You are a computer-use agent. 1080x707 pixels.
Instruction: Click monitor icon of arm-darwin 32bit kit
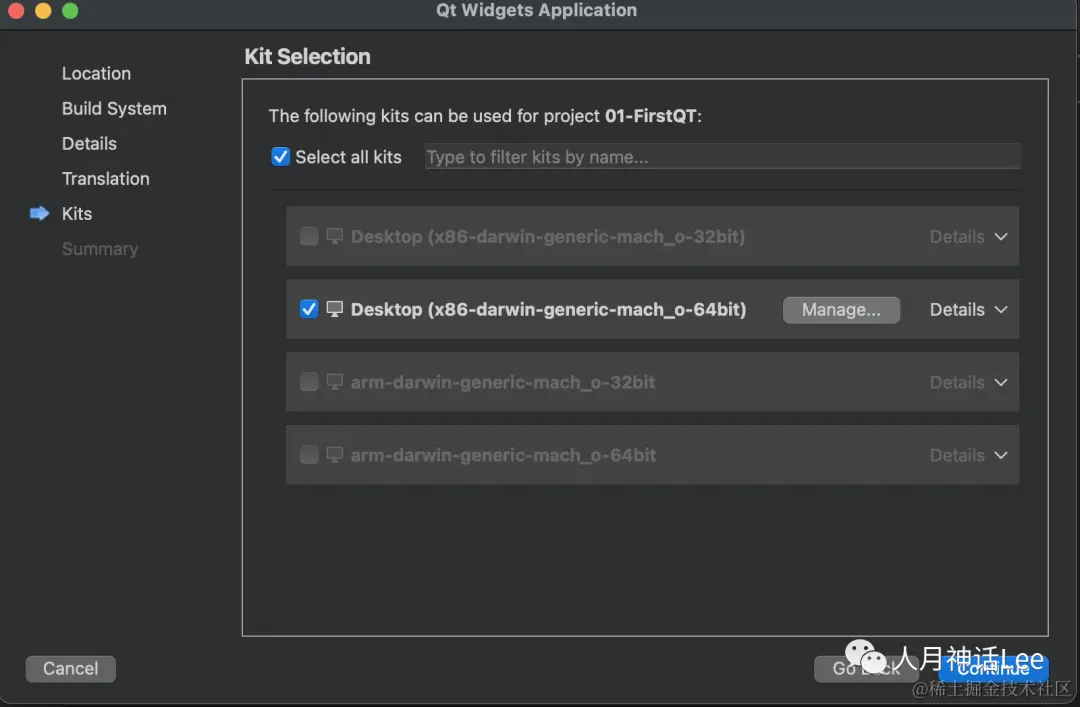(335, 382)
